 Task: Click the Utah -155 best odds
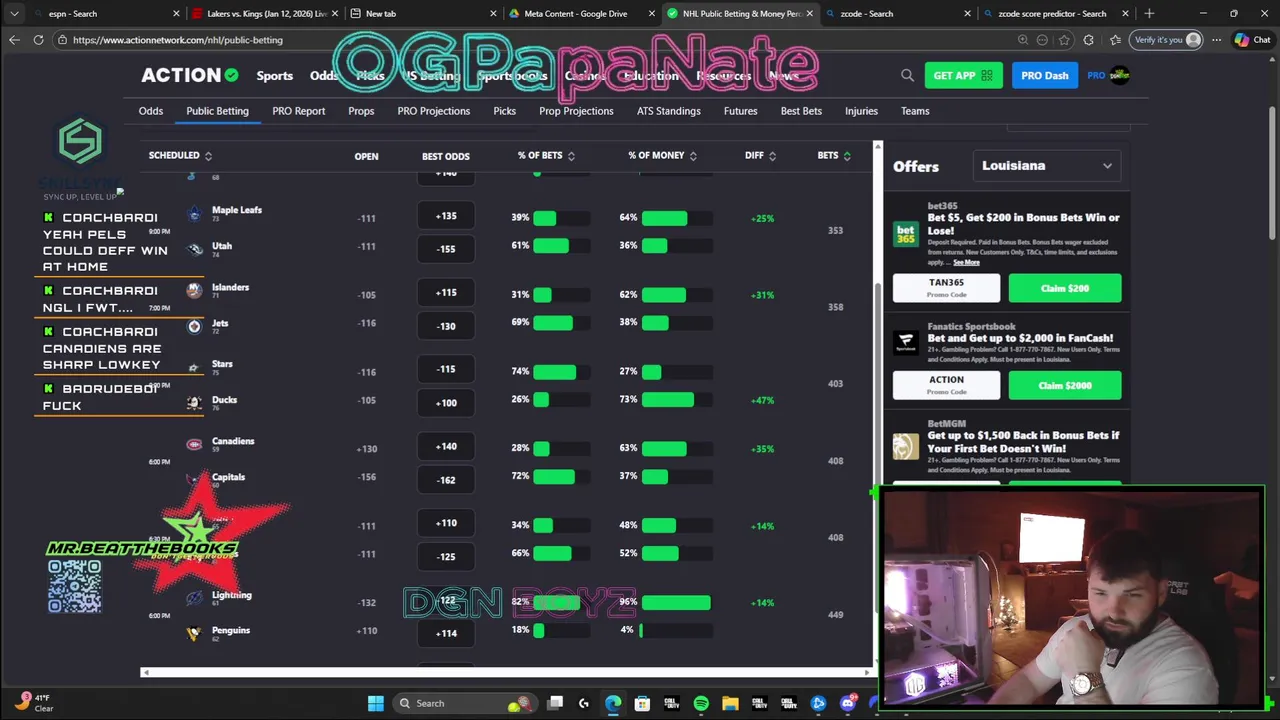446,249
